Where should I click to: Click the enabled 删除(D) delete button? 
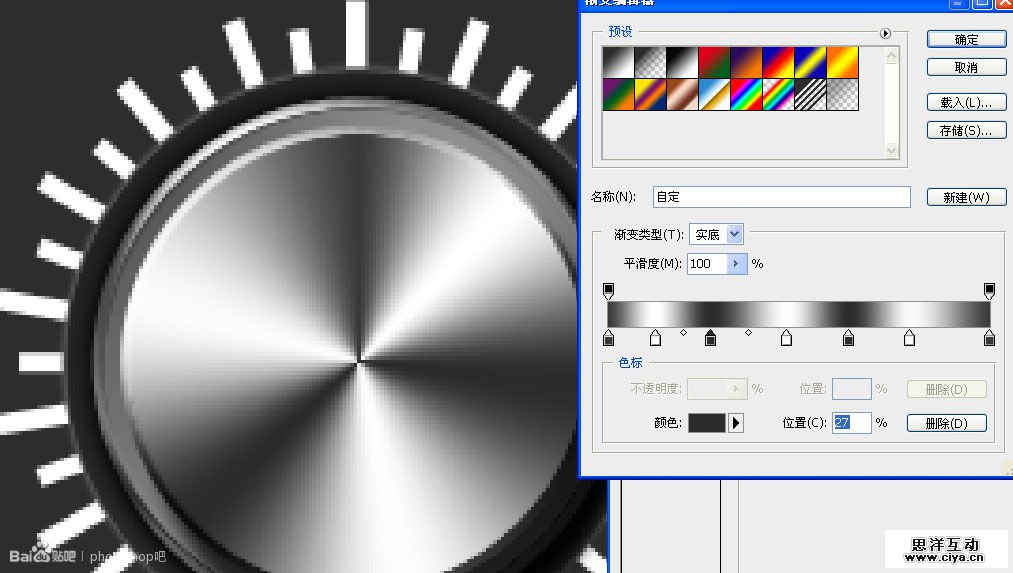(946, 423)
